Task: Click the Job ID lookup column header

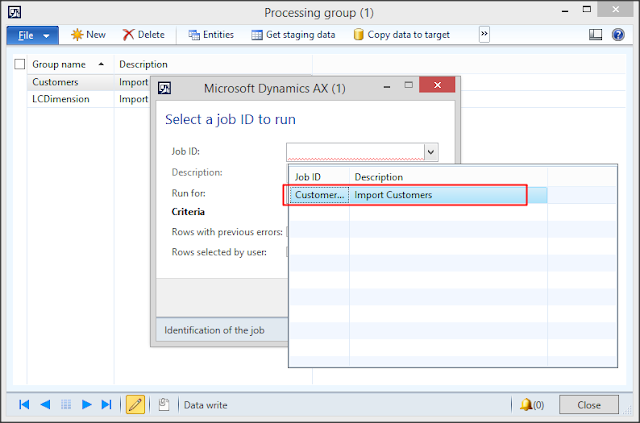Action: pos(320,177)
